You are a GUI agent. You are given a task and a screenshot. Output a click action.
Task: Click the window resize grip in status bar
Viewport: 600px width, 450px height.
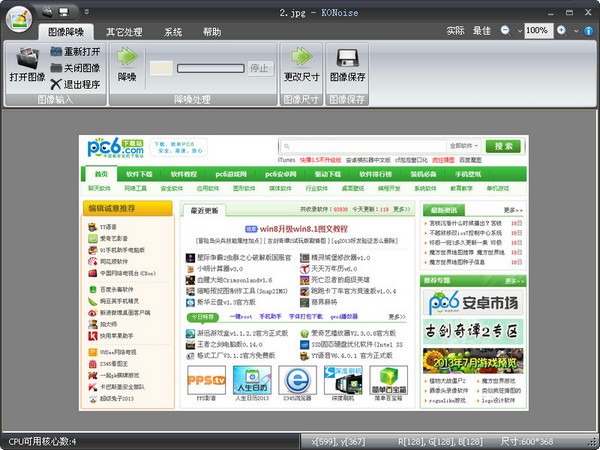pyautogui.click(x=594, y=443)
